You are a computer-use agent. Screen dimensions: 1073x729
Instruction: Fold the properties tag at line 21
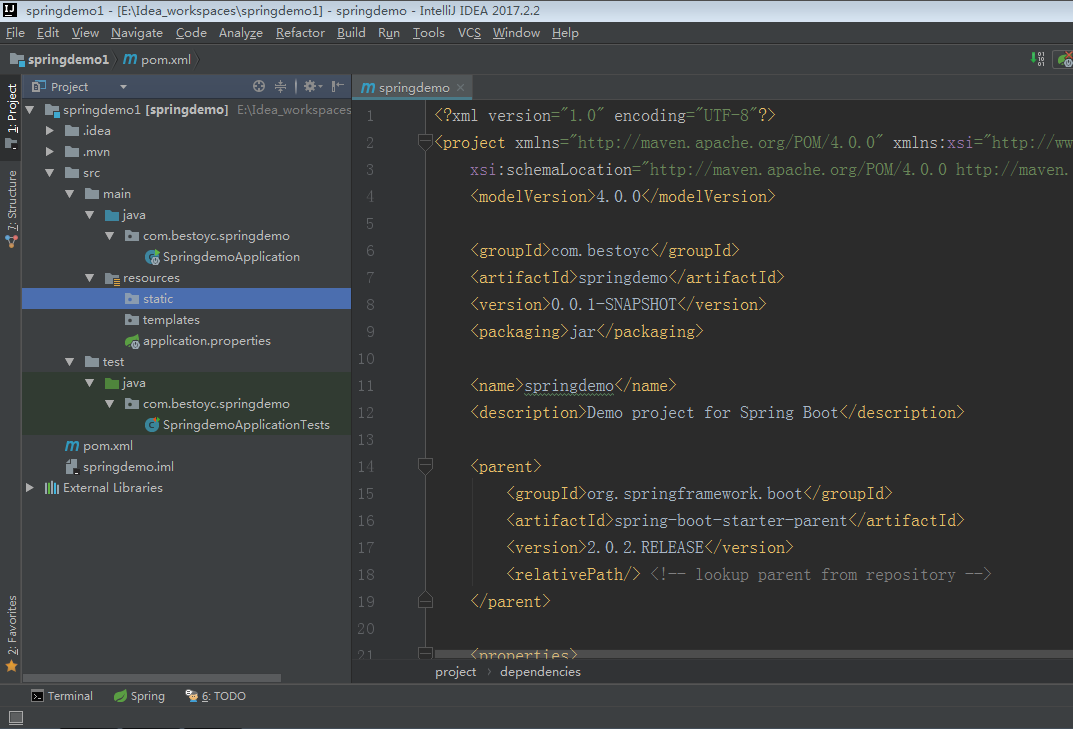pos(425,653)
